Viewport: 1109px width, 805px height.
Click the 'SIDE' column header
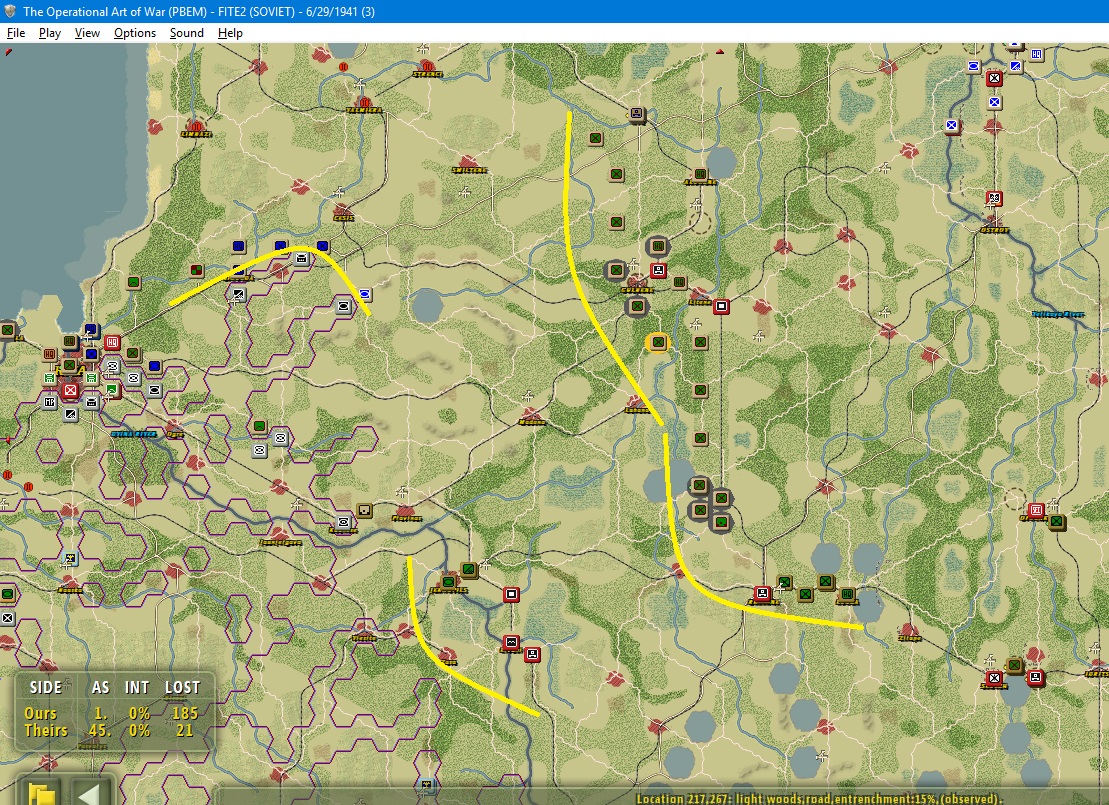coord(45,688)
